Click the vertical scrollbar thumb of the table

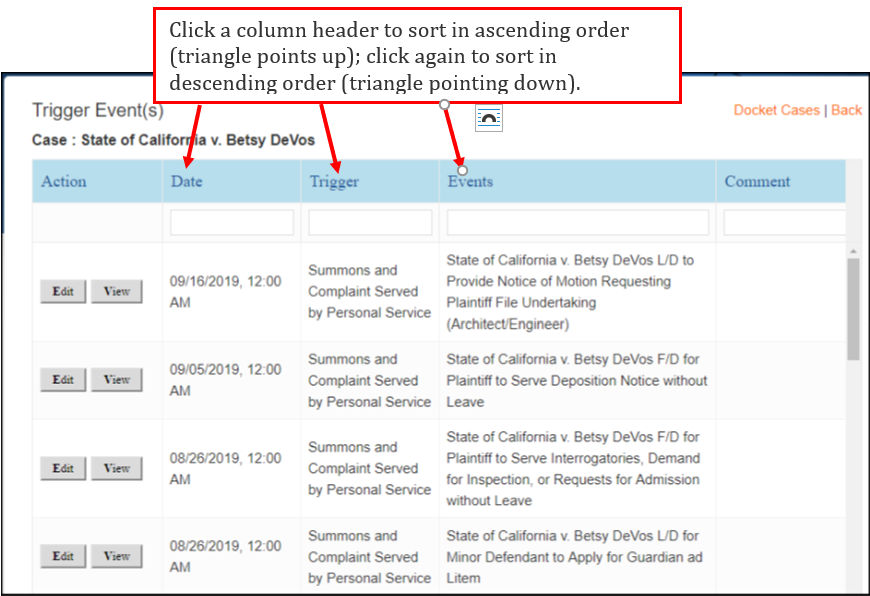(853, 309)
